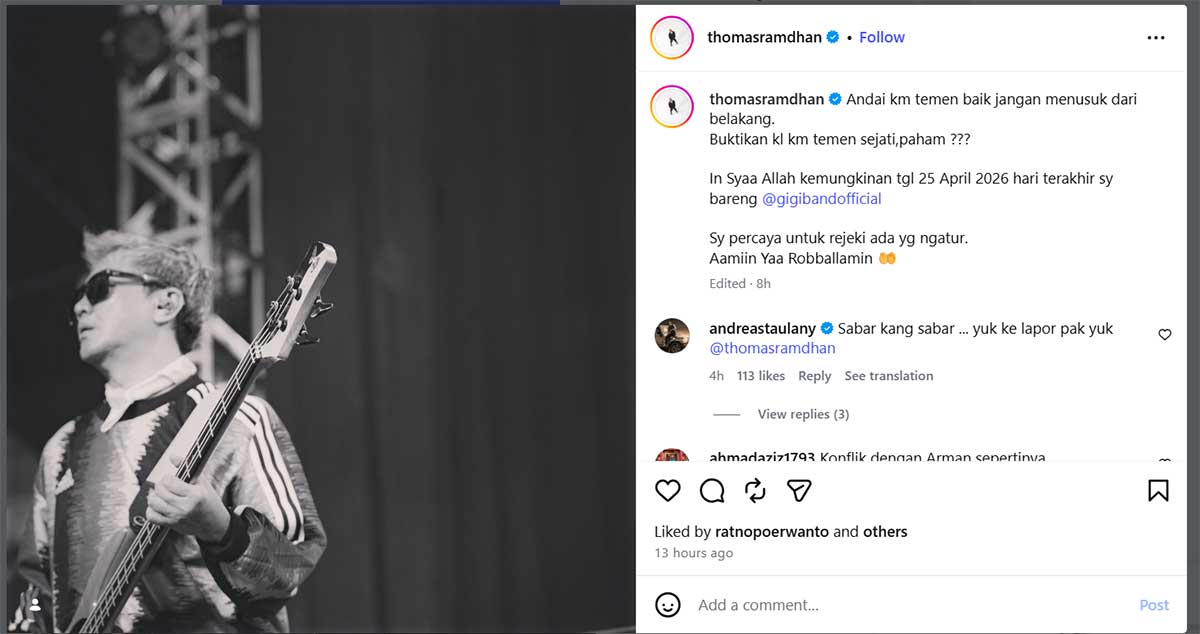The image size is (1200, 634).
Task: Expand replies under andreastaulany's comment
Action: (x=803, y=413)
